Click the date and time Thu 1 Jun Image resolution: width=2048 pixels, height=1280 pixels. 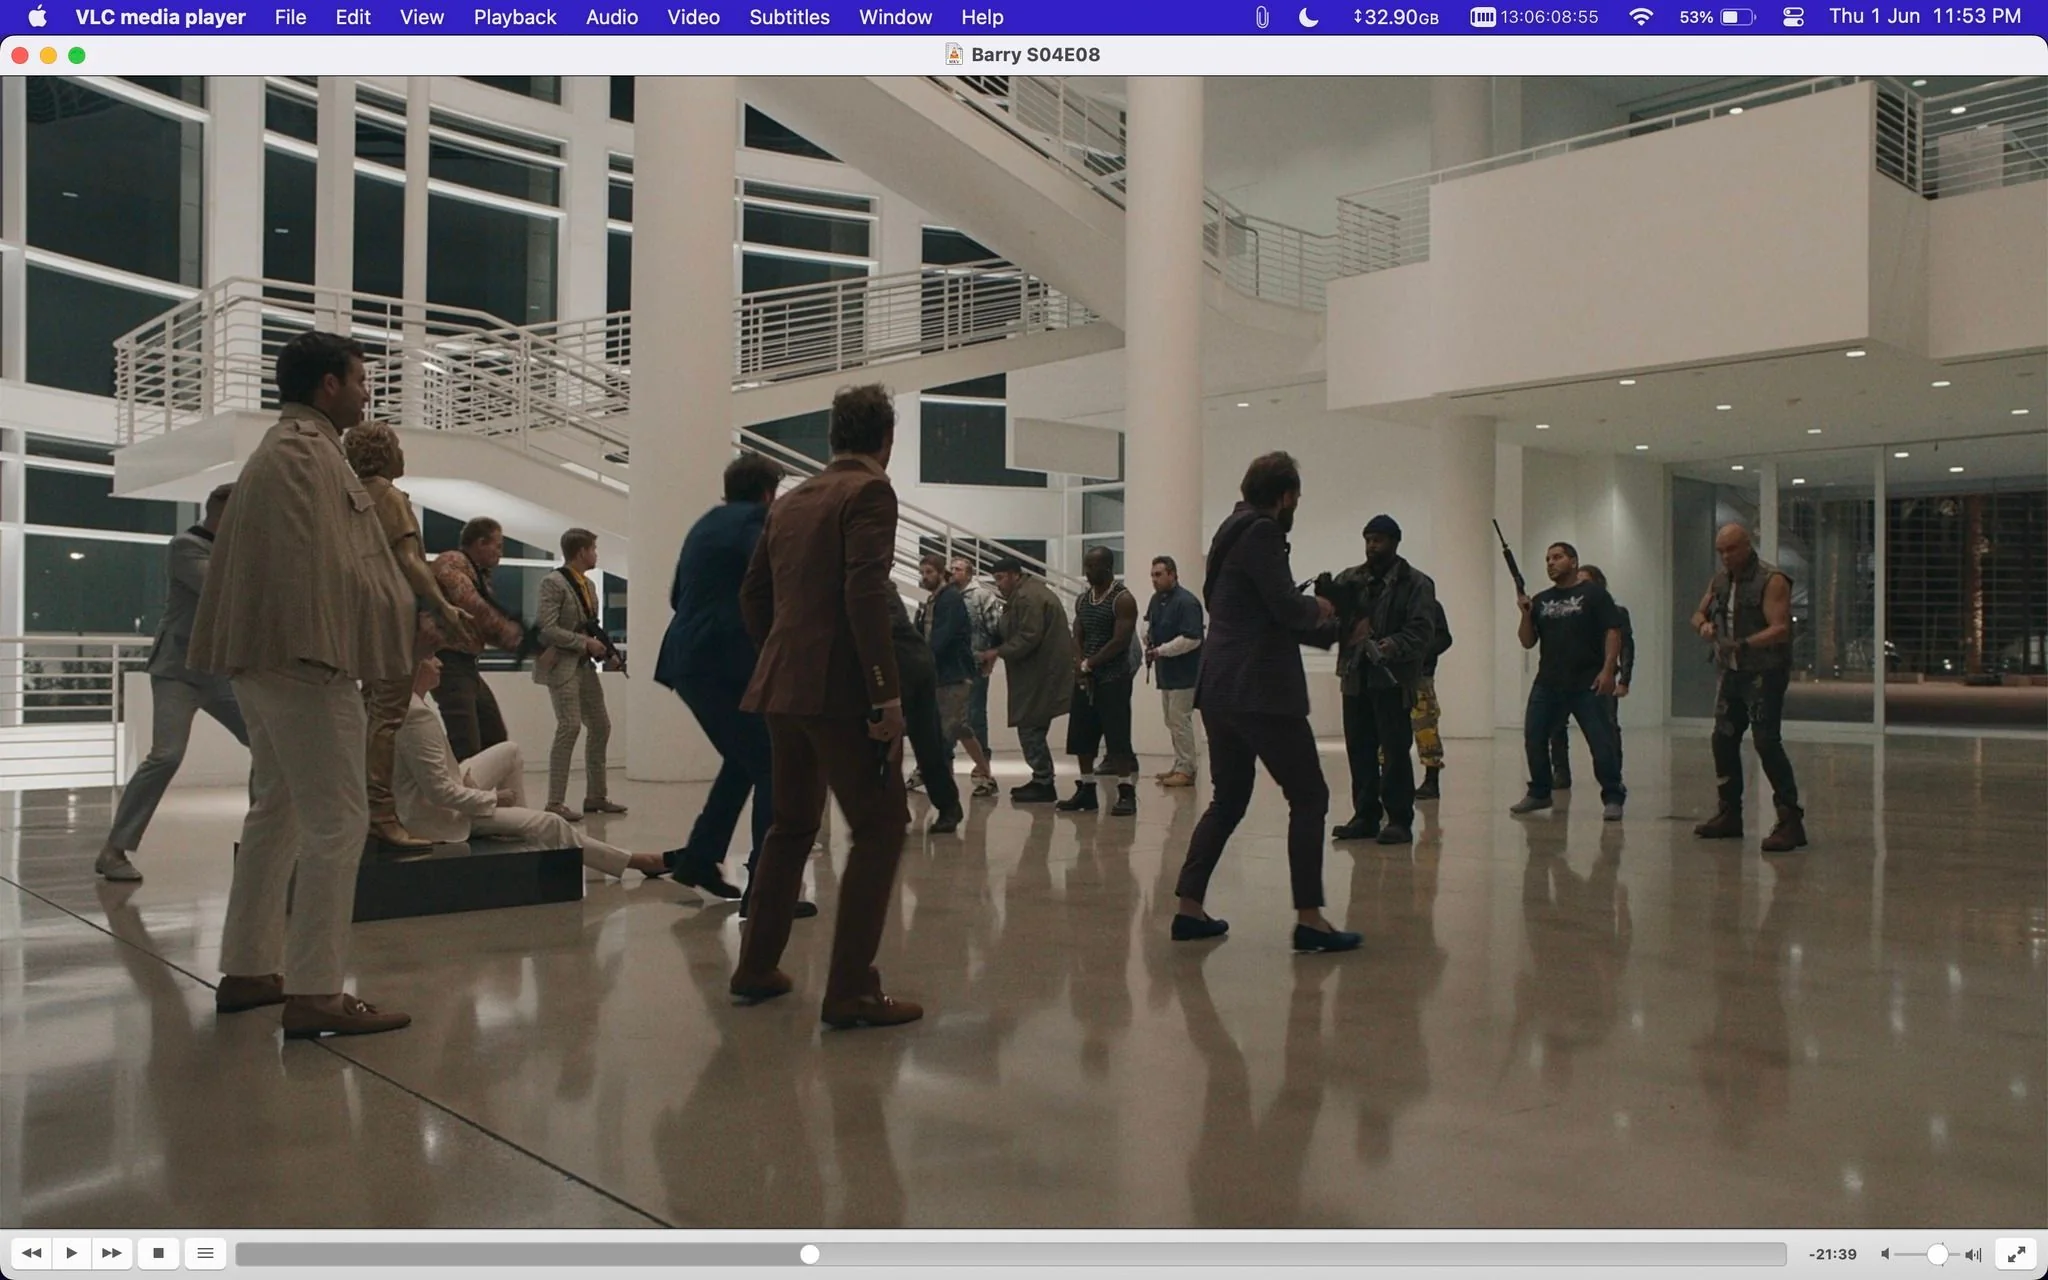(1925, 17)
